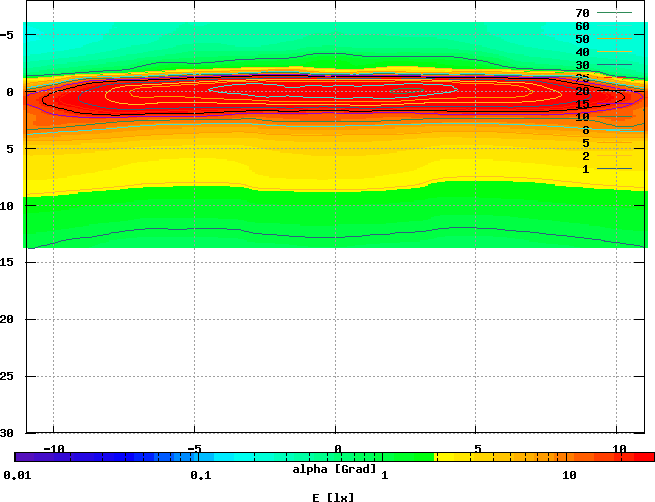Image resolution: width=655 pixels, height=502 pixels.
Task: Click the legend entry labeled 70
Action: (582, 13)
